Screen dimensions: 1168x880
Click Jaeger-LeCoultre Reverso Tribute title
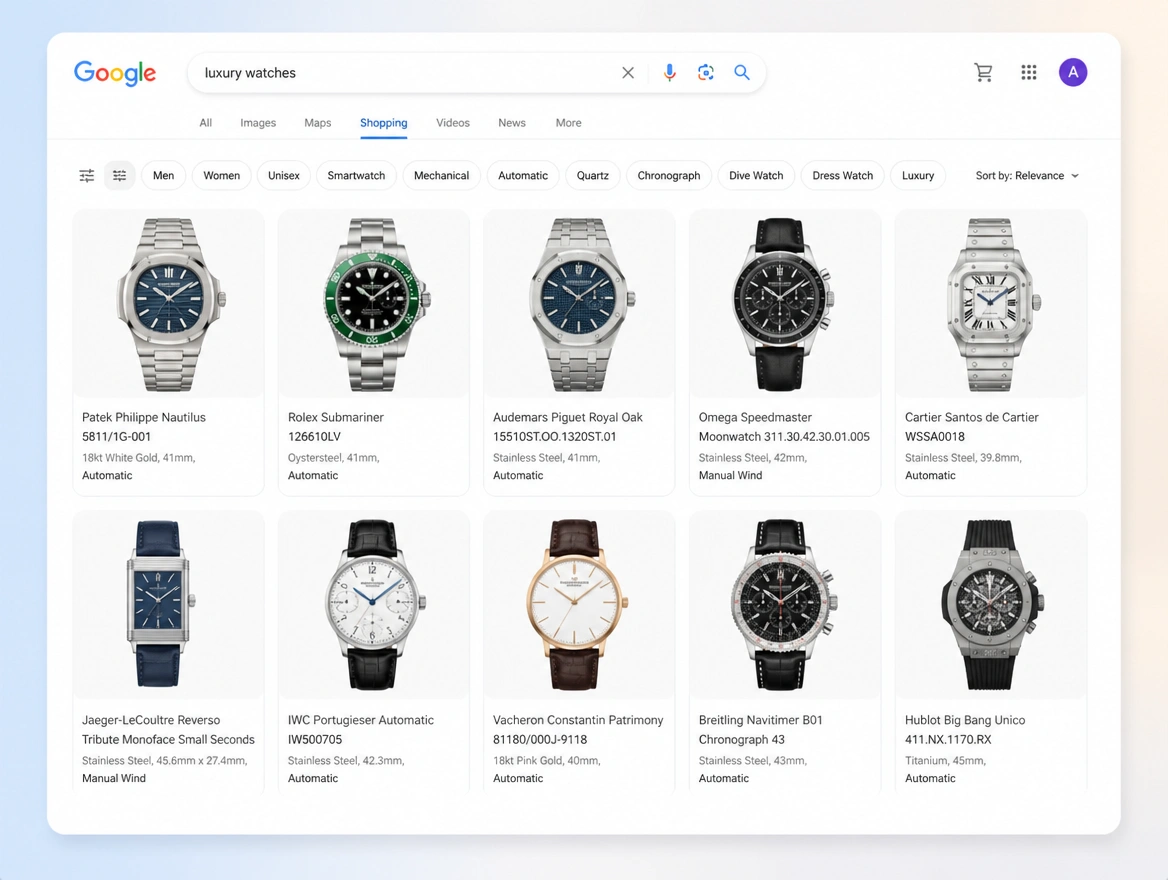click(x=168, y=729)
